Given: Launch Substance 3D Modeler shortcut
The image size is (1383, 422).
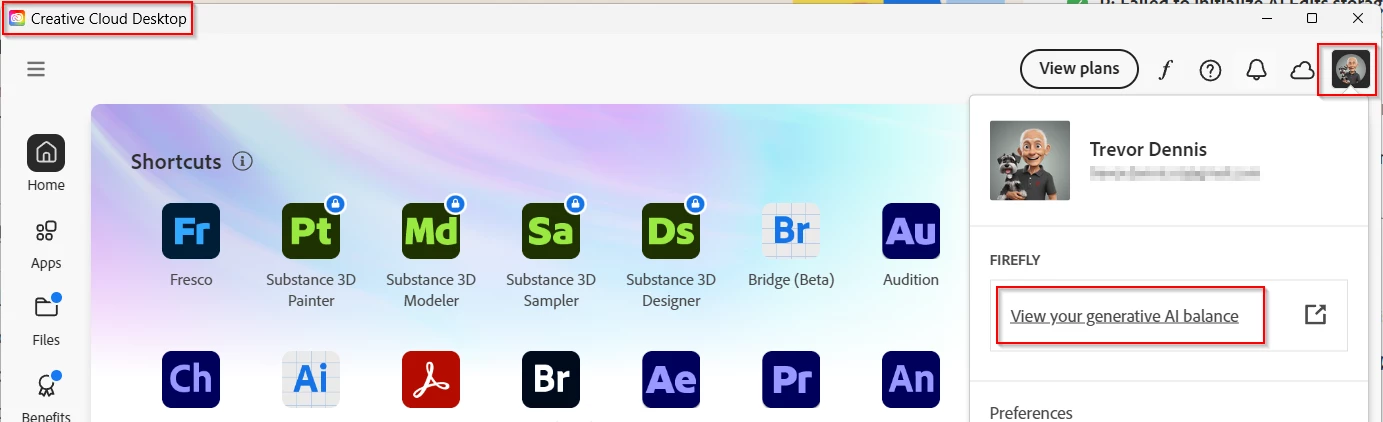Looking at the screenshot, I should [x=431, y=231].
